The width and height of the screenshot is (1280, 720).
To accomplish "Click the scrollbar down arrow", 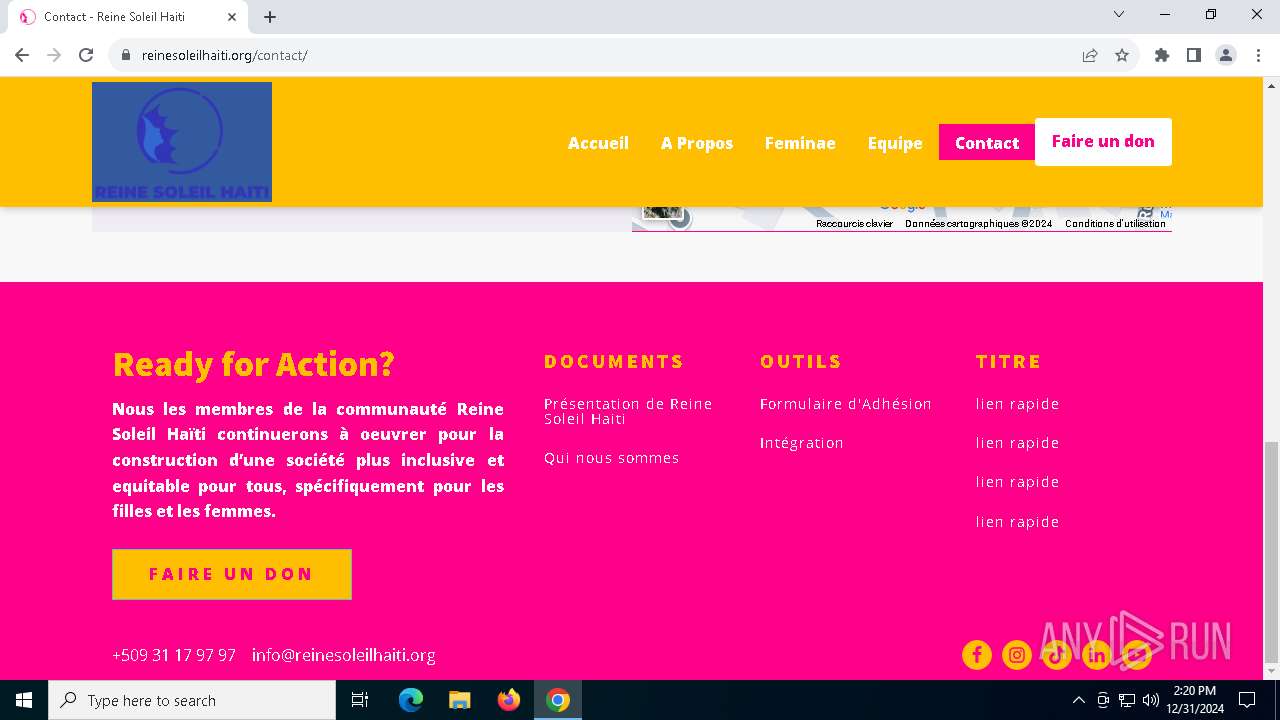I will click(x=1271, y=672).
